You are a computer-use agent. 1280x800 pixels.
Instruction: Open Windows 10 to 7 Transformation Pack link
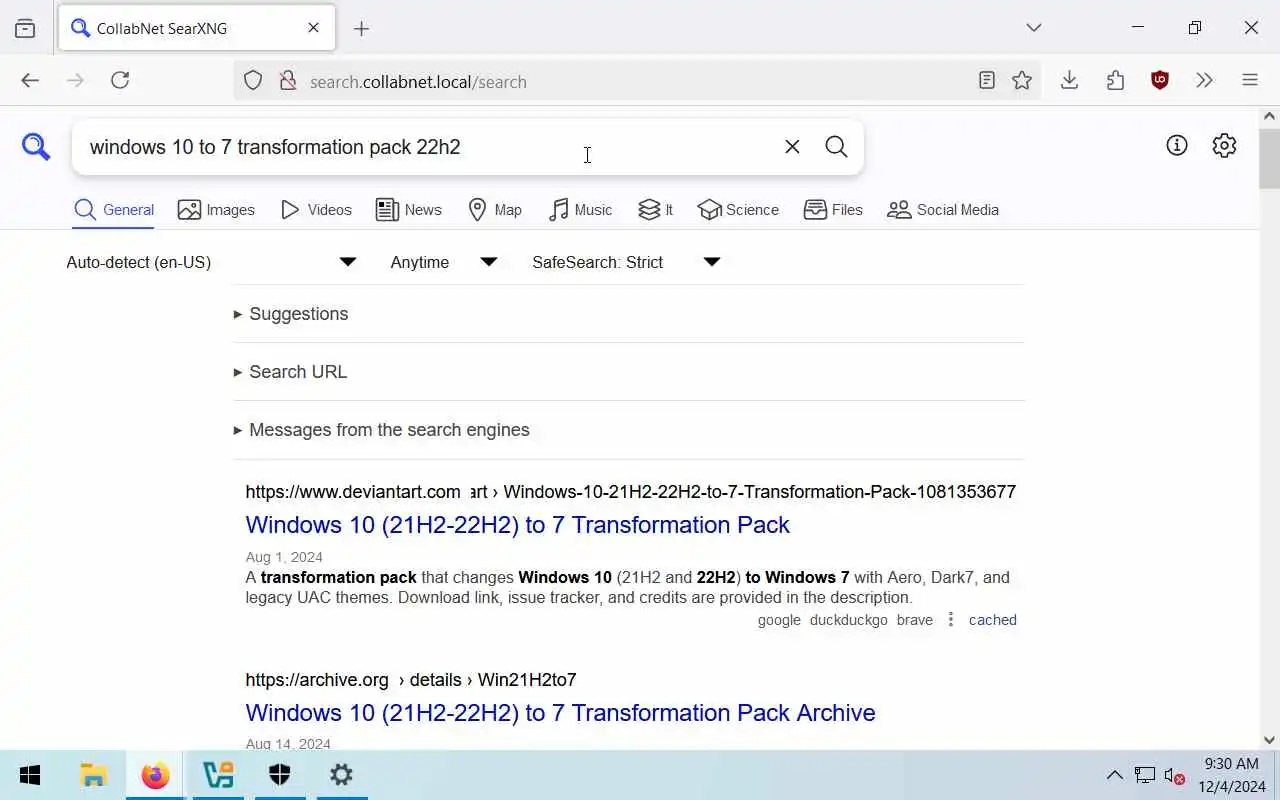coord(517,525)
